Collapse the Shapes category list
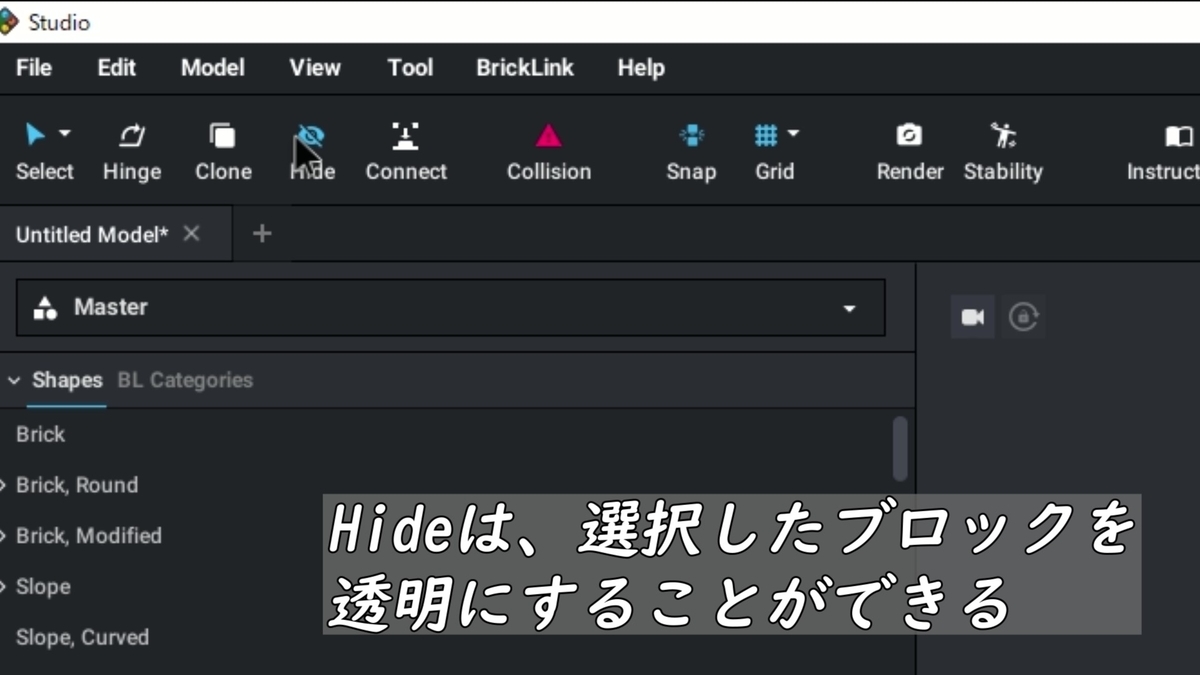The height and width of the screenshot is (675, 1200). click(13, 381)
